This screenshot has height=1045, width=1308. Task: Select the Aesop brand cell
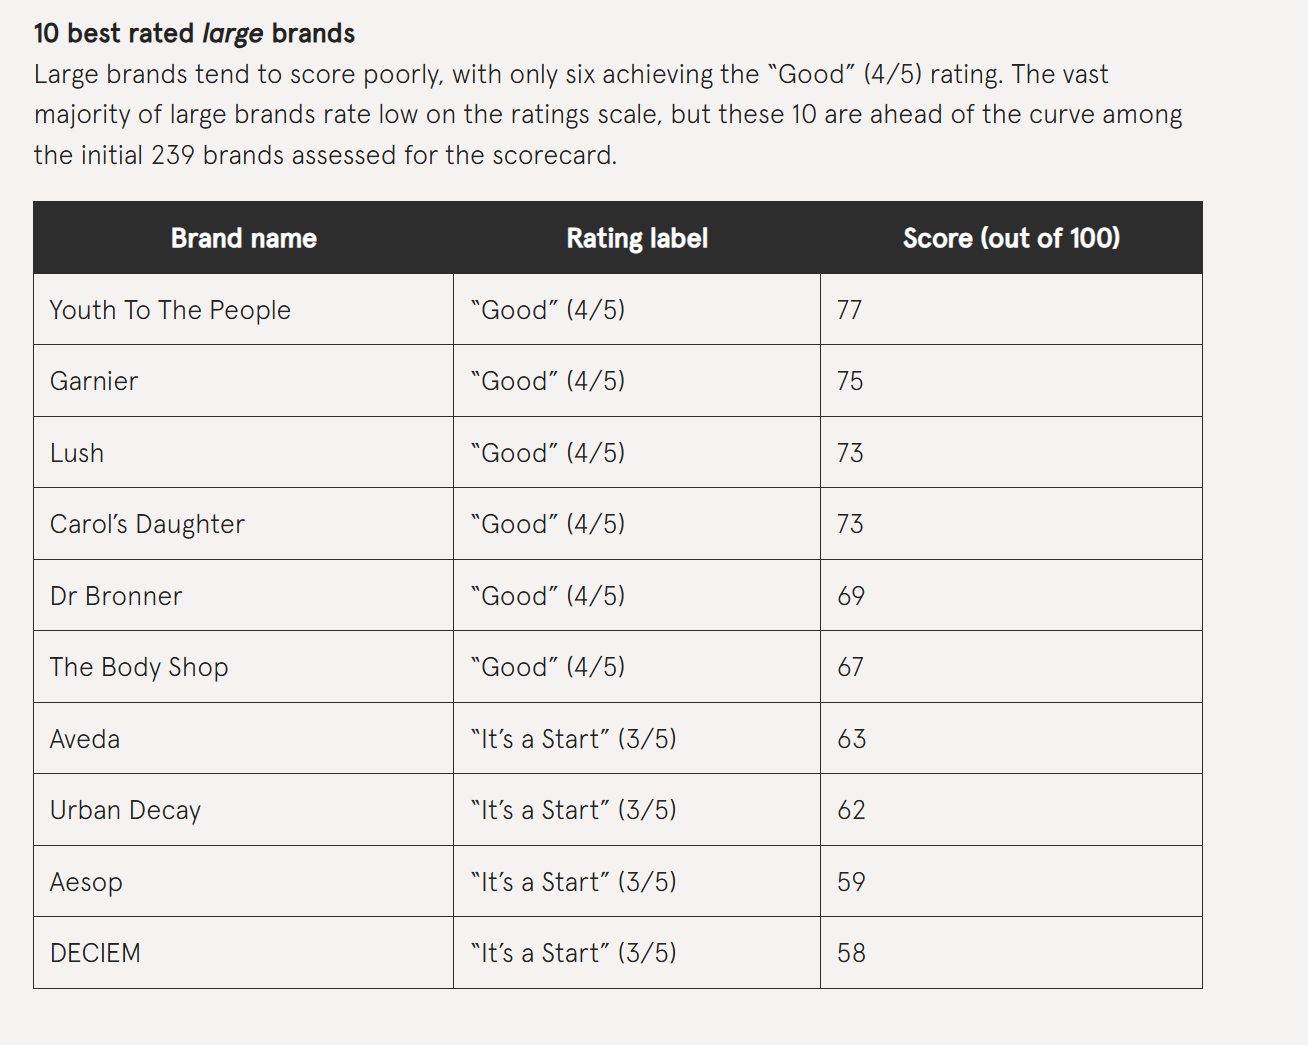coord(243,882)
